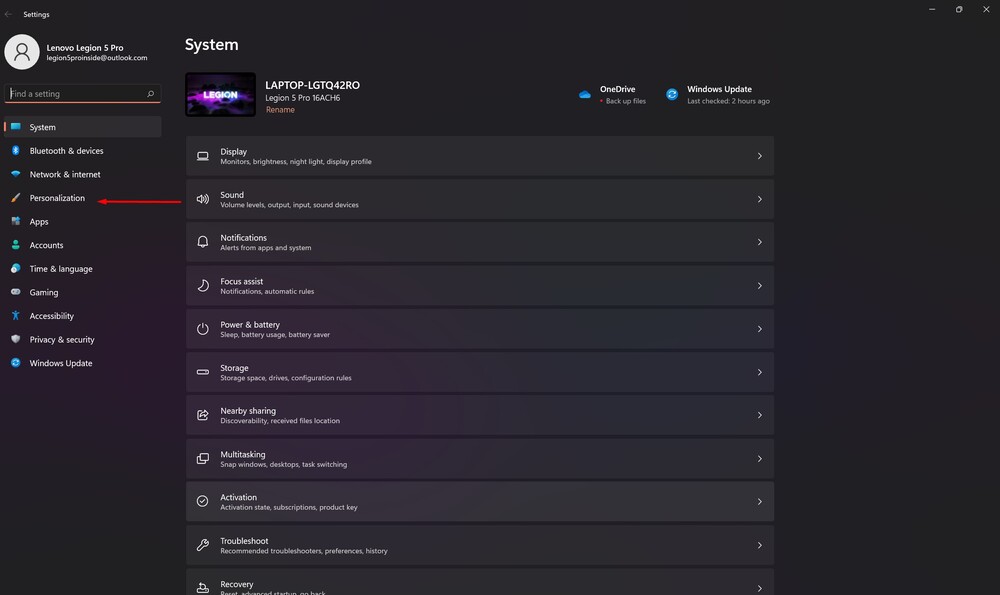
Task: Click the Network wifi icon in sidebar
Action: 16,174
